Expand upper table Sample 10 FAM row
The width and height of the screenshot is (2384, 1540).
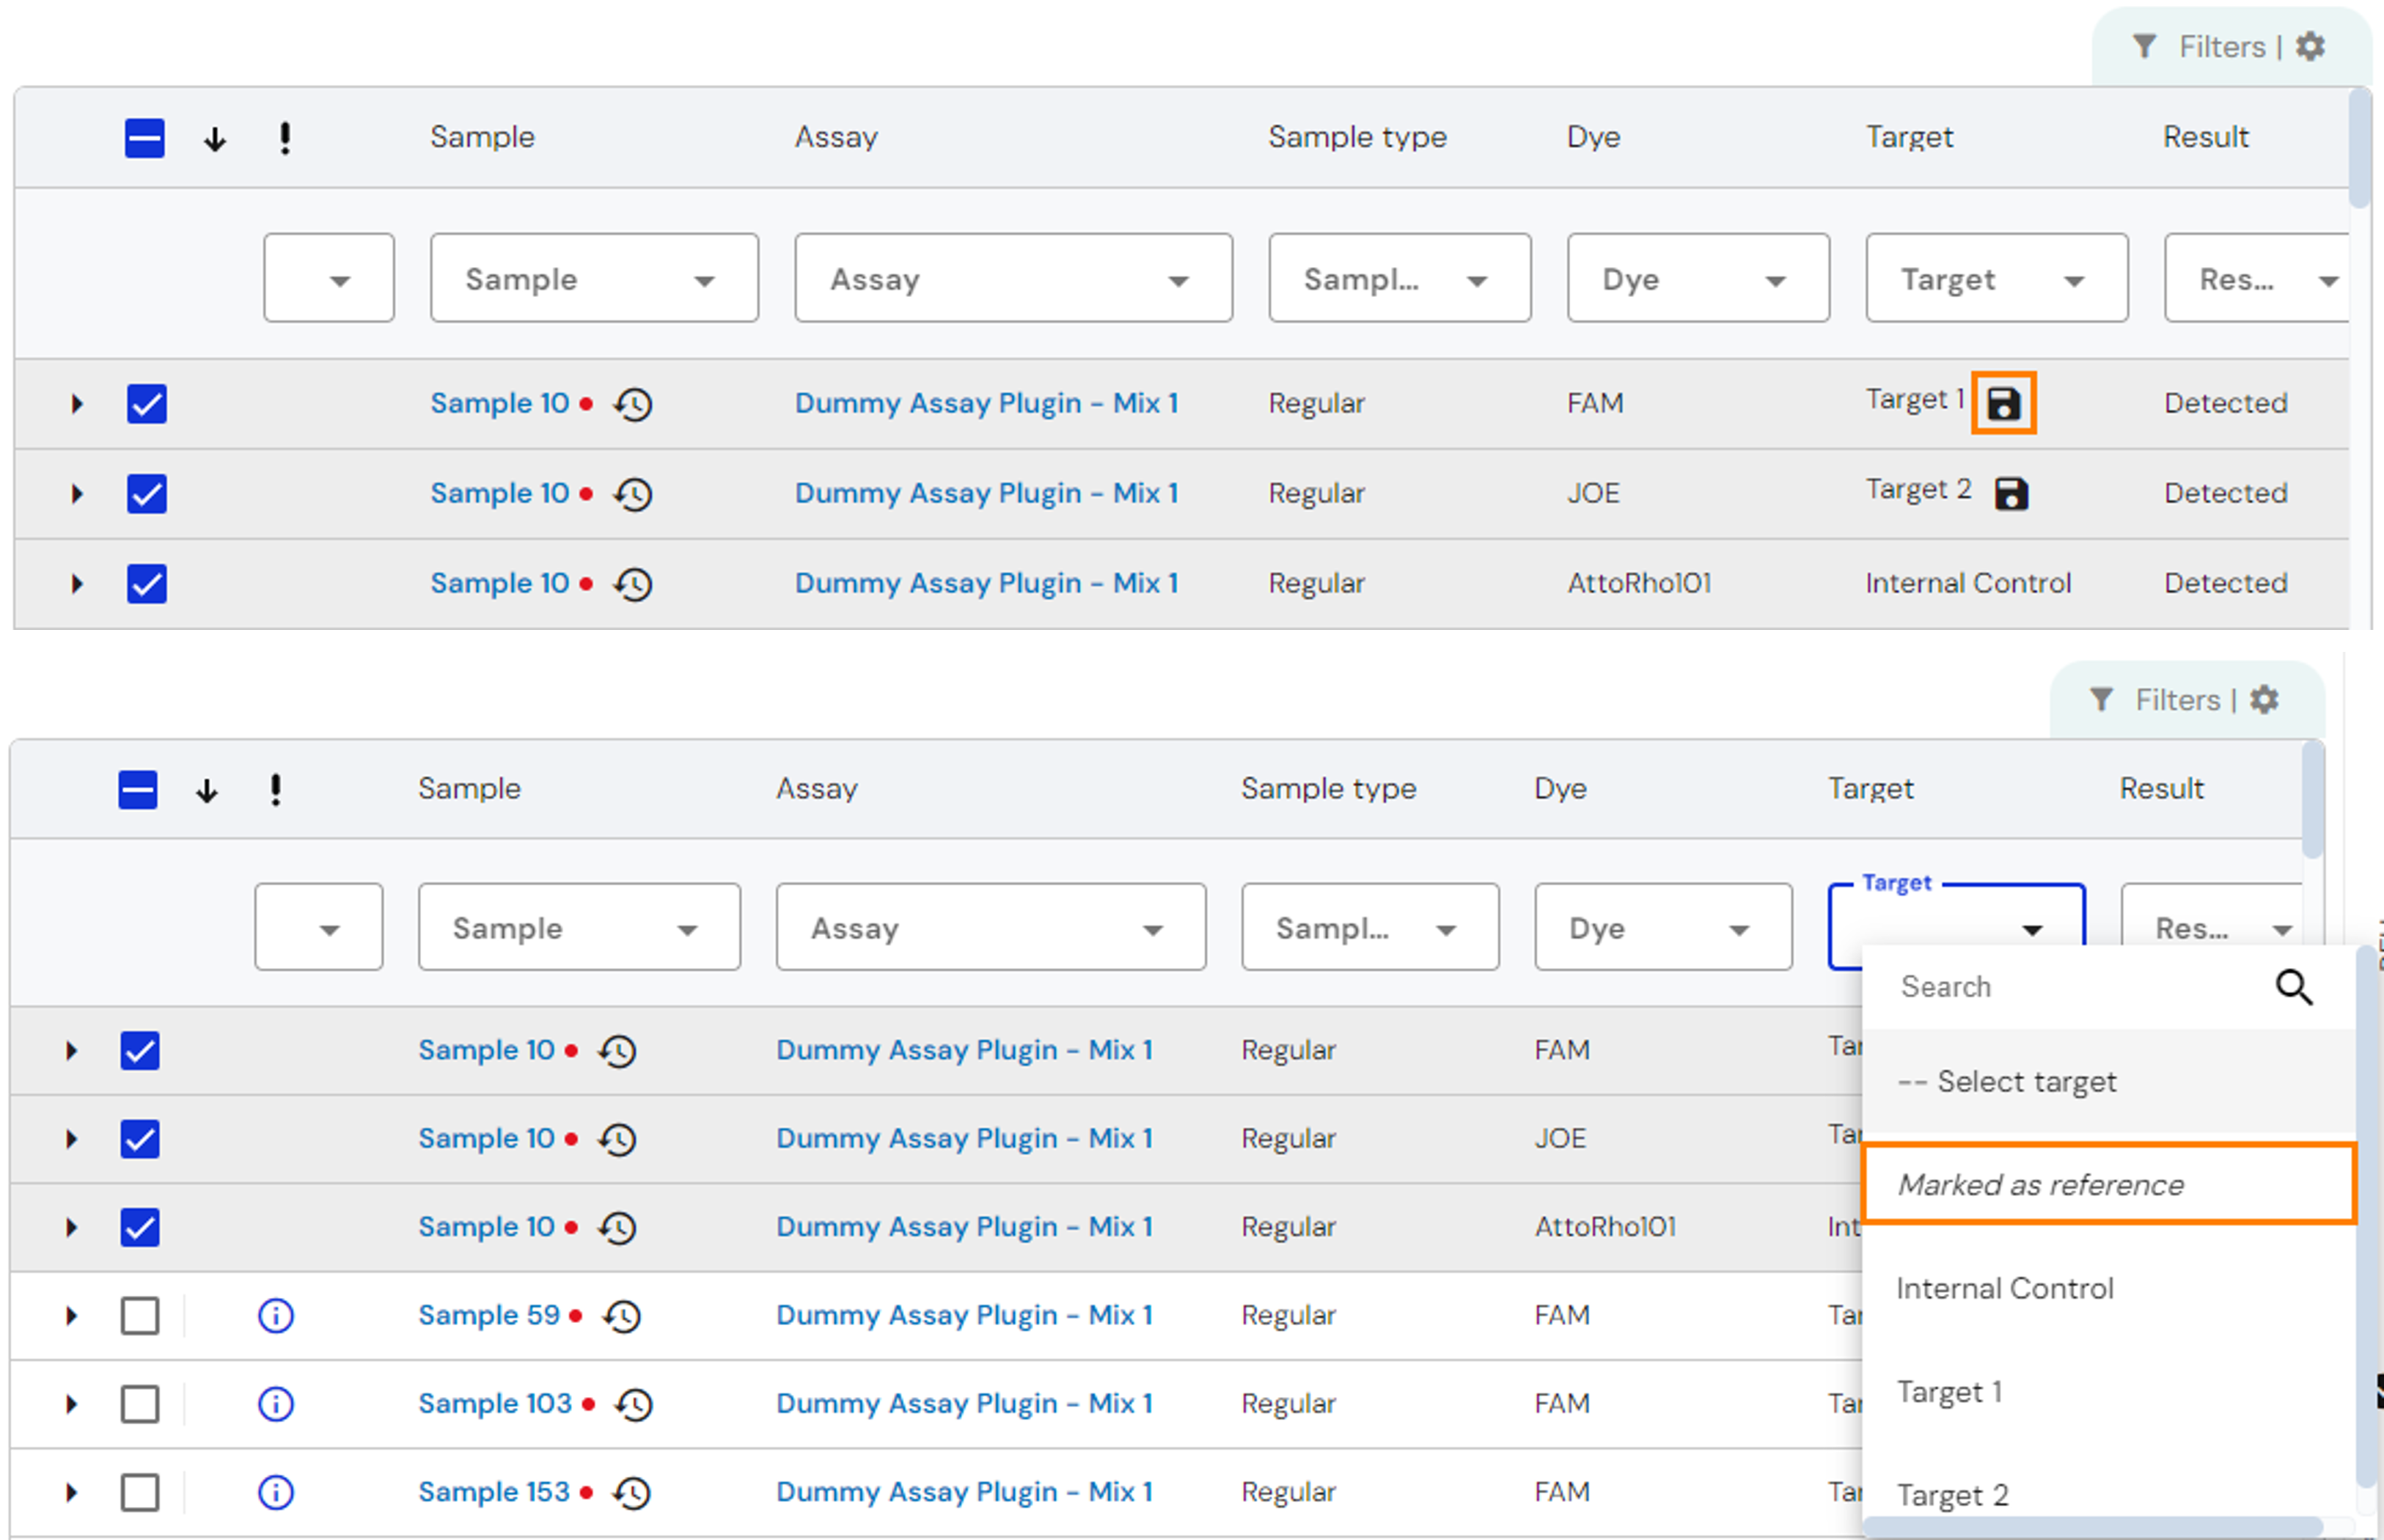coord(76,404)
